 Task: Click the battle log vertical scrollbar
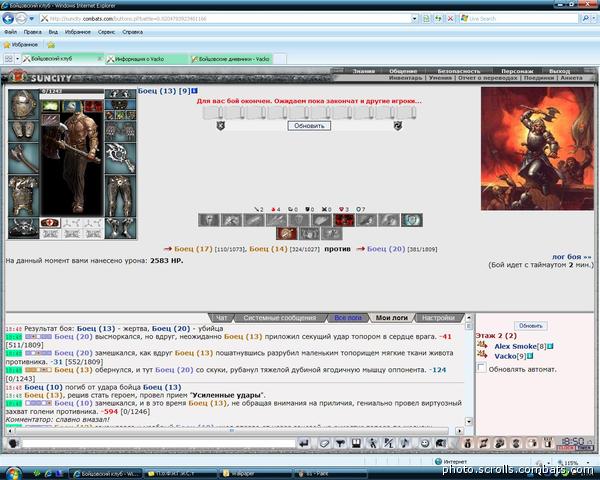click(x=470, y=371)
